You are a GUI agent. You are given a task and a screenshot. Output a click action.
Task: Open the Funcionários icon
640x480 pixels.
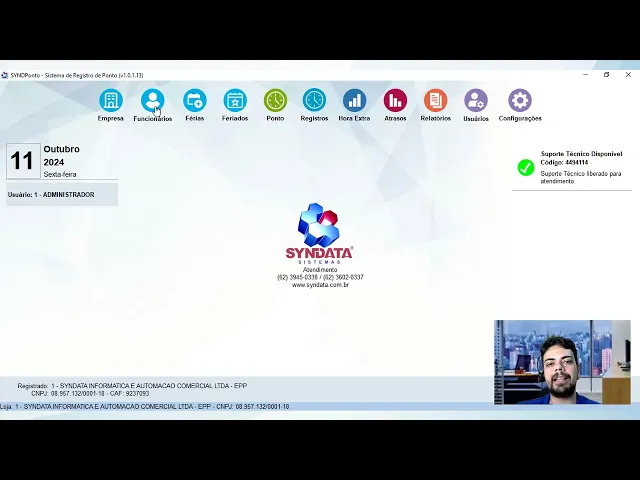pyautogui.click(x=153, y=100)
